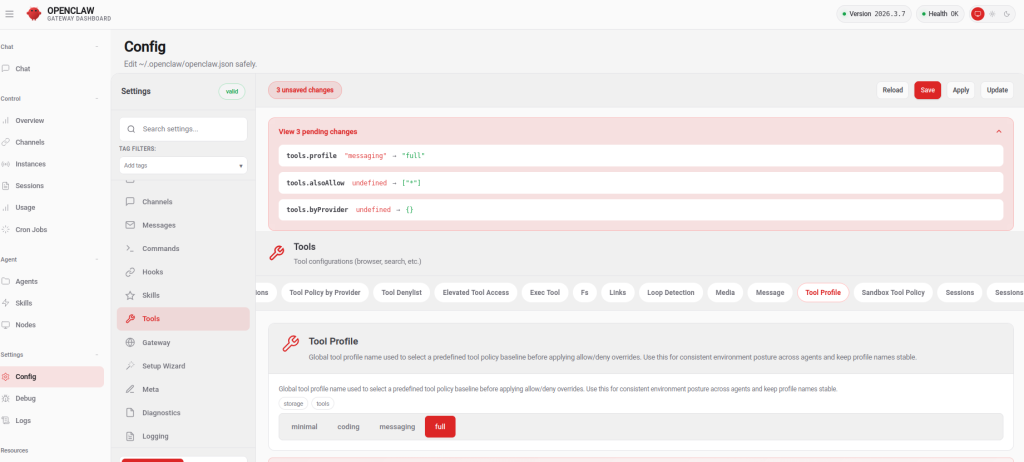Click the tools.profile pending change row

pyautogui.click(x=641, y=156)
